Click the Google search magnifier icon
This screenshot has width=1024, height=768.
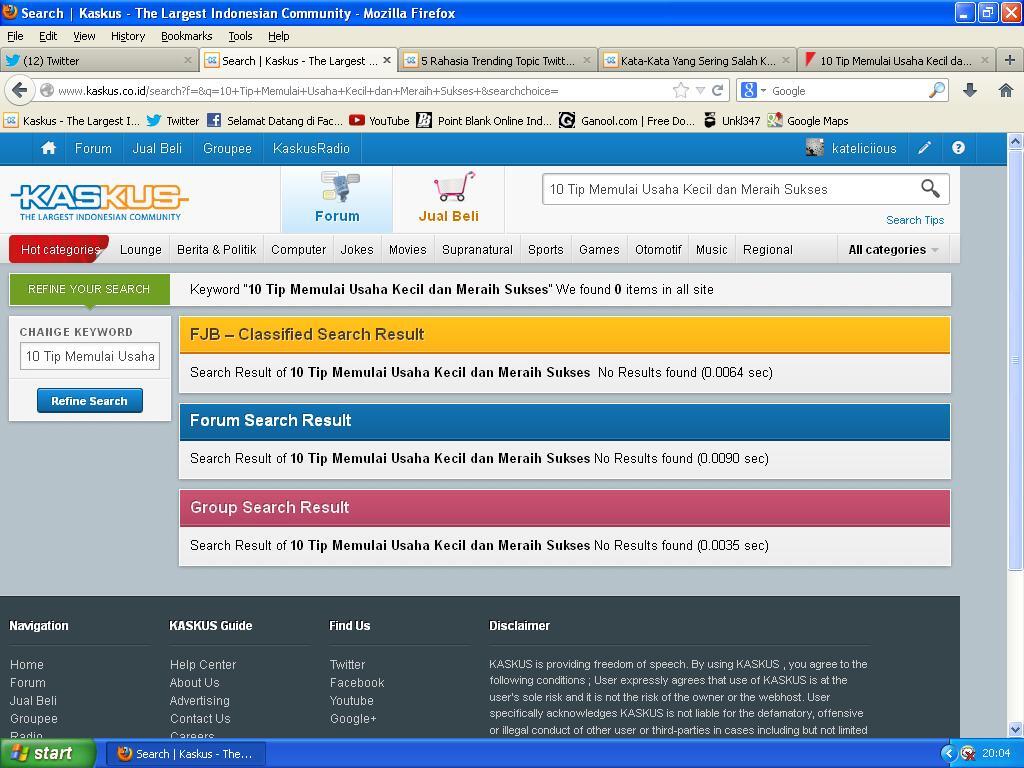click(x=936, y=91)
